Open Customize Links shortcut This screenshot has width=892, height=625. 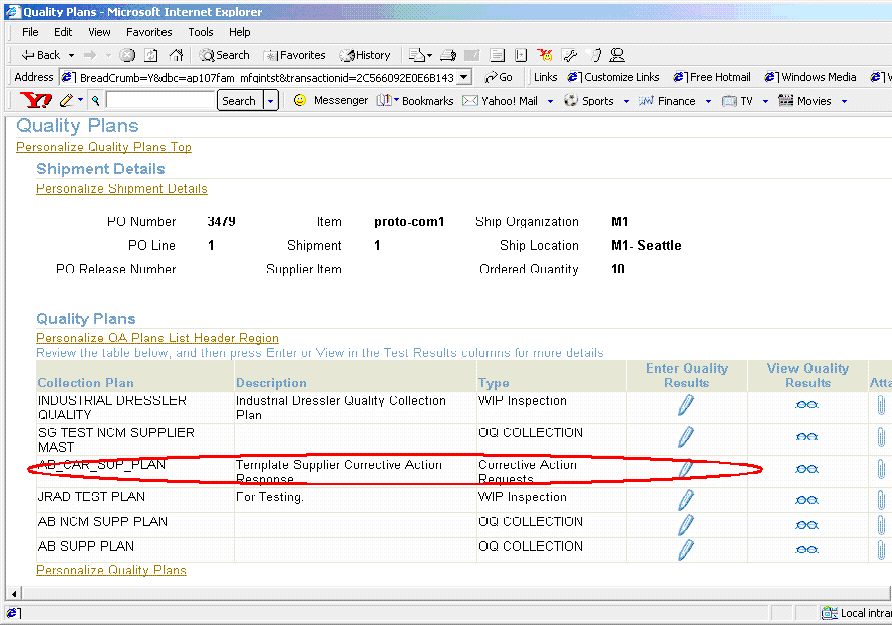click(x=613, y=77)
